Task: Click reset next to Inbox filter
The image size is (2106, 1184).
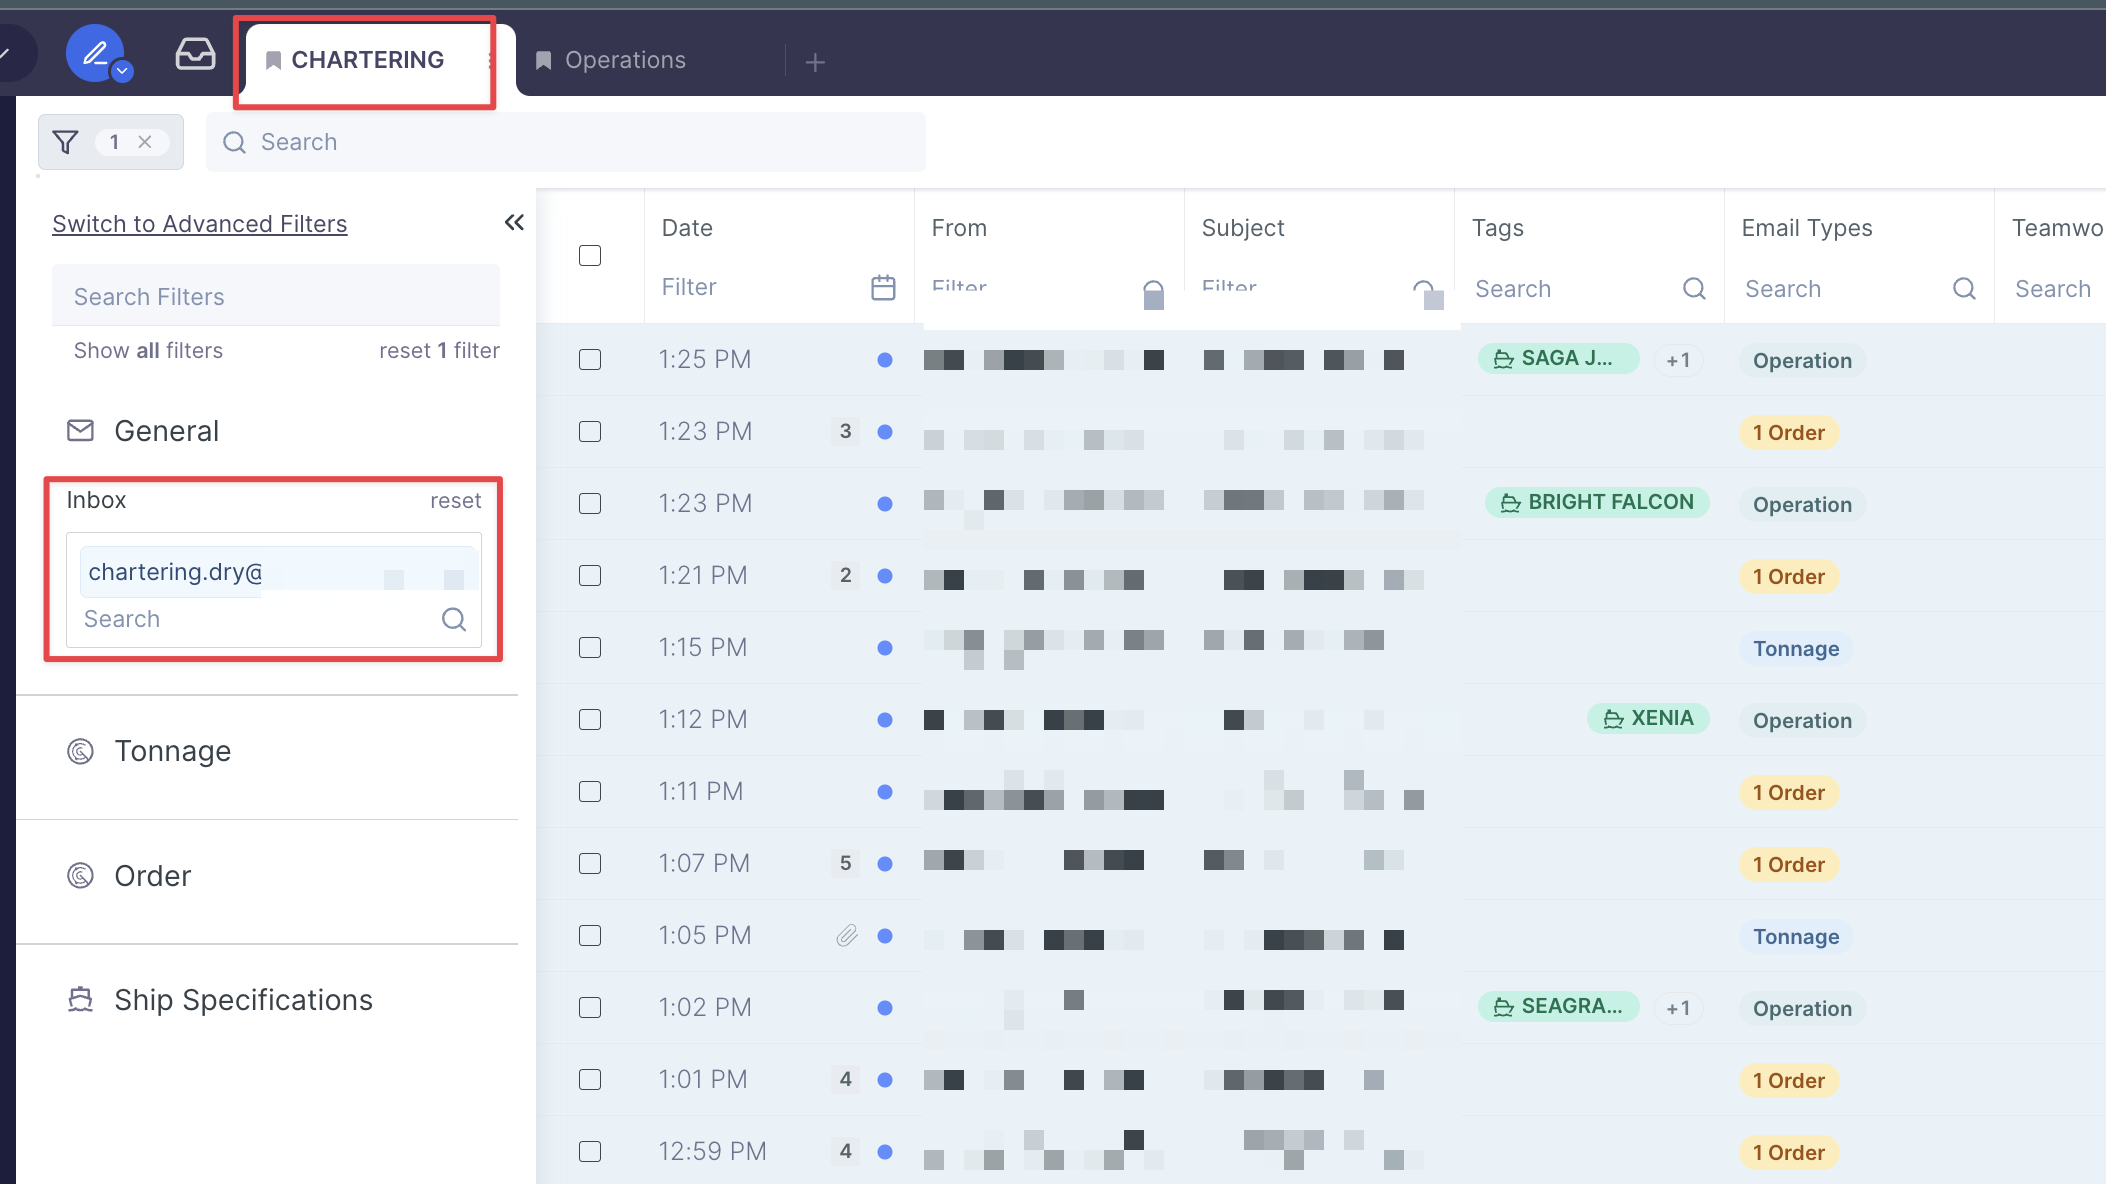Action: (x=455, y=501)
